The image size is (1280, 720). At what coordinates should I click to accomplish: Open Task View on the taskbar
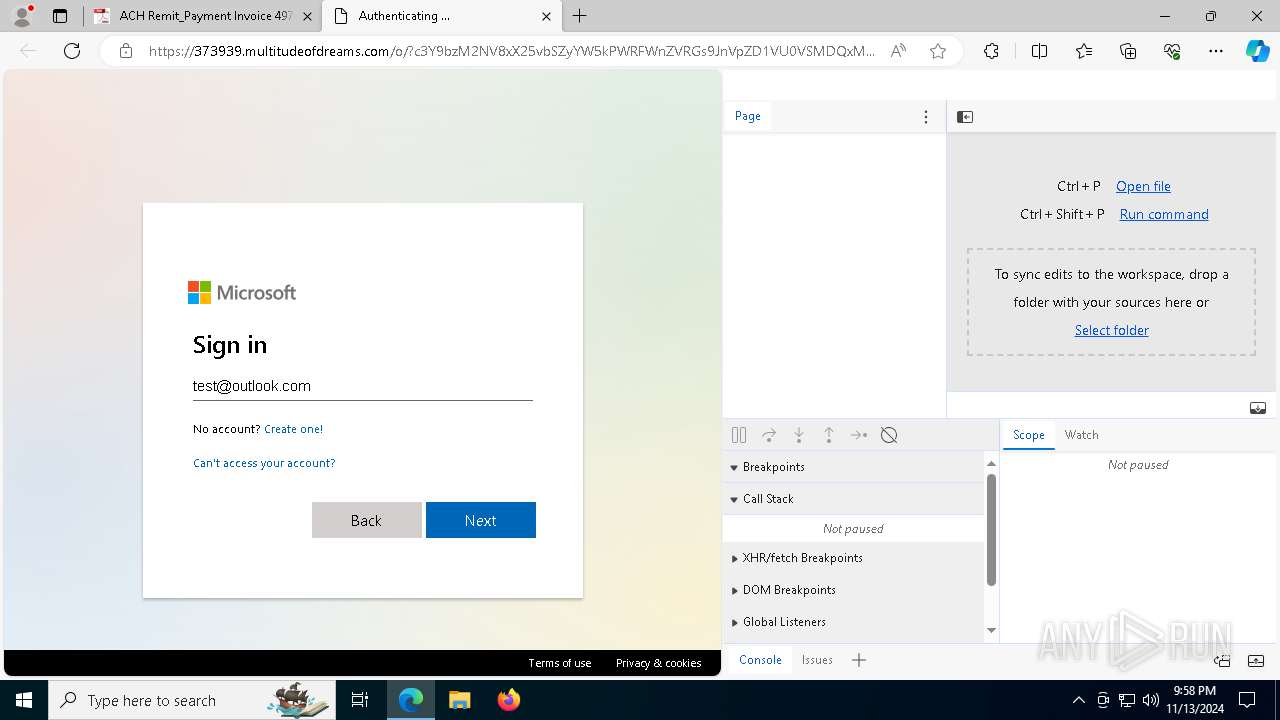click(x=360, y=700)
